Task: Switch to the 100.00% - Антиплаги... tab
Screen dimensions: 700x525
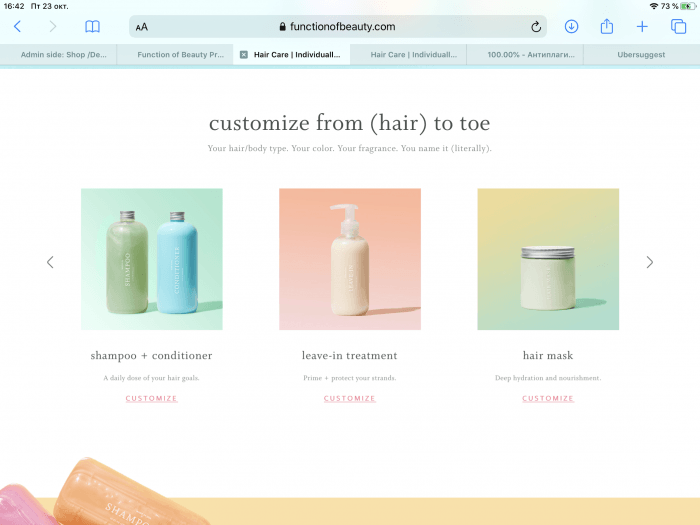Action: 525,54
